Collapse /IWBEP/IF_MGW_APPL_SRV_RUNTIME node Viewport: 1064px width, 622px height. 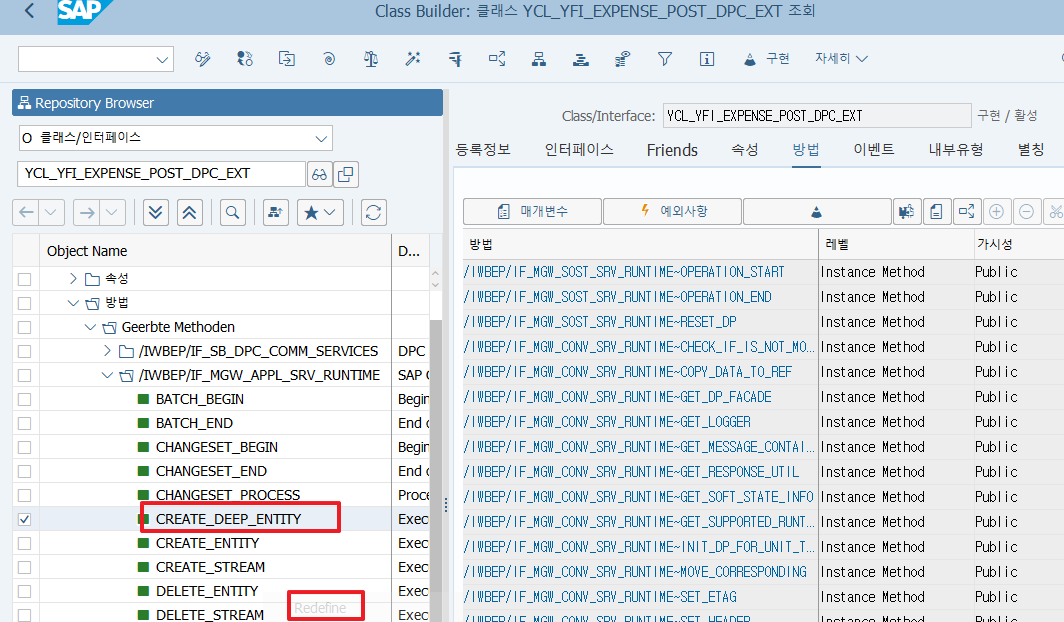coord(107,375)
